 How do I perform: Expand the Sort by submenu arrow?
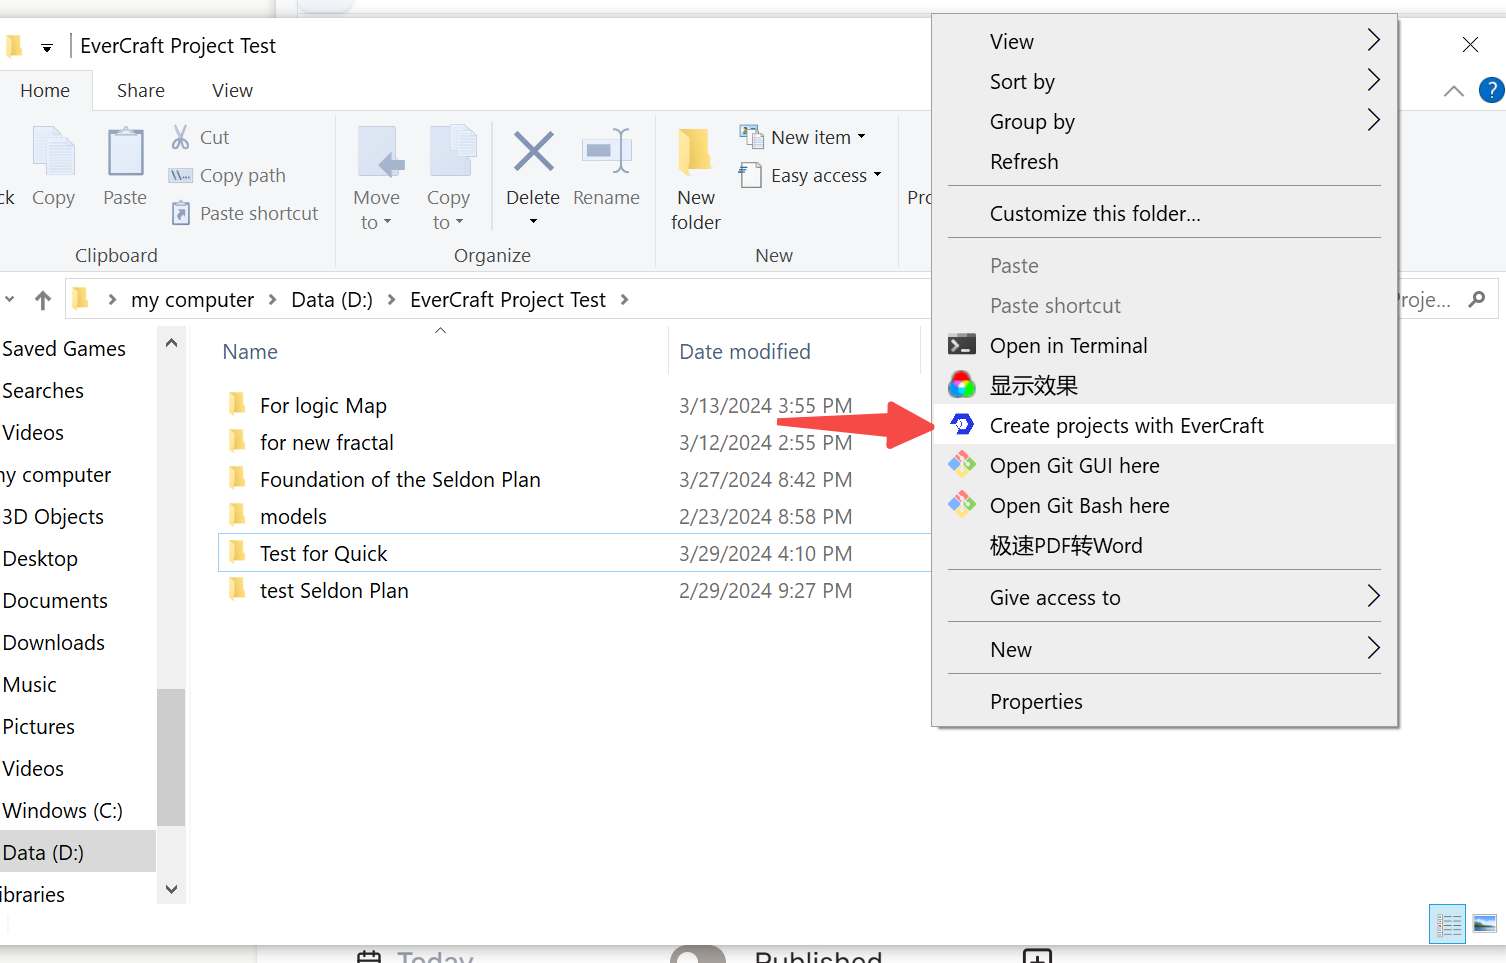(1373, 80)
